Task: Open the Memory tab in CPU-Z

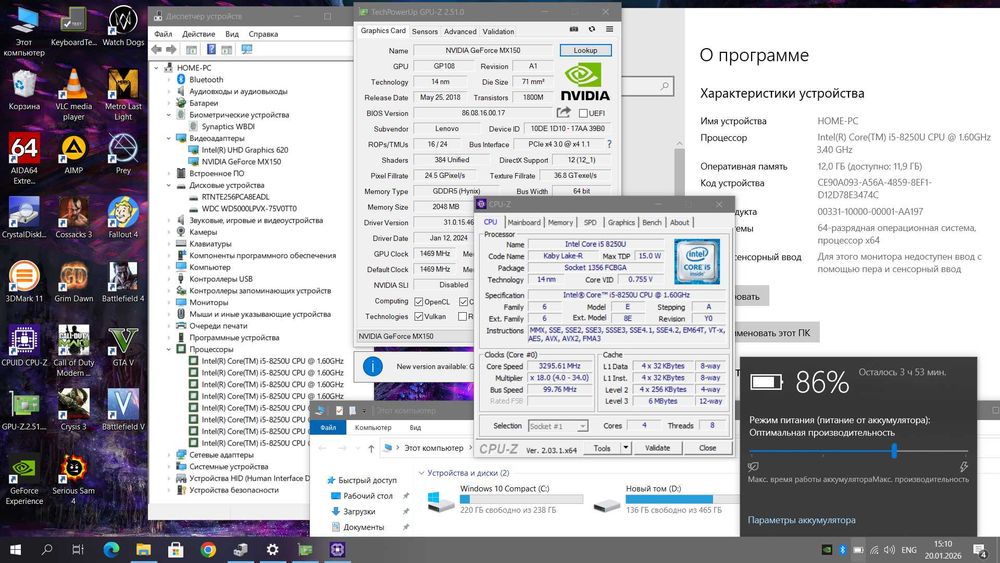Action: [560, 223]
